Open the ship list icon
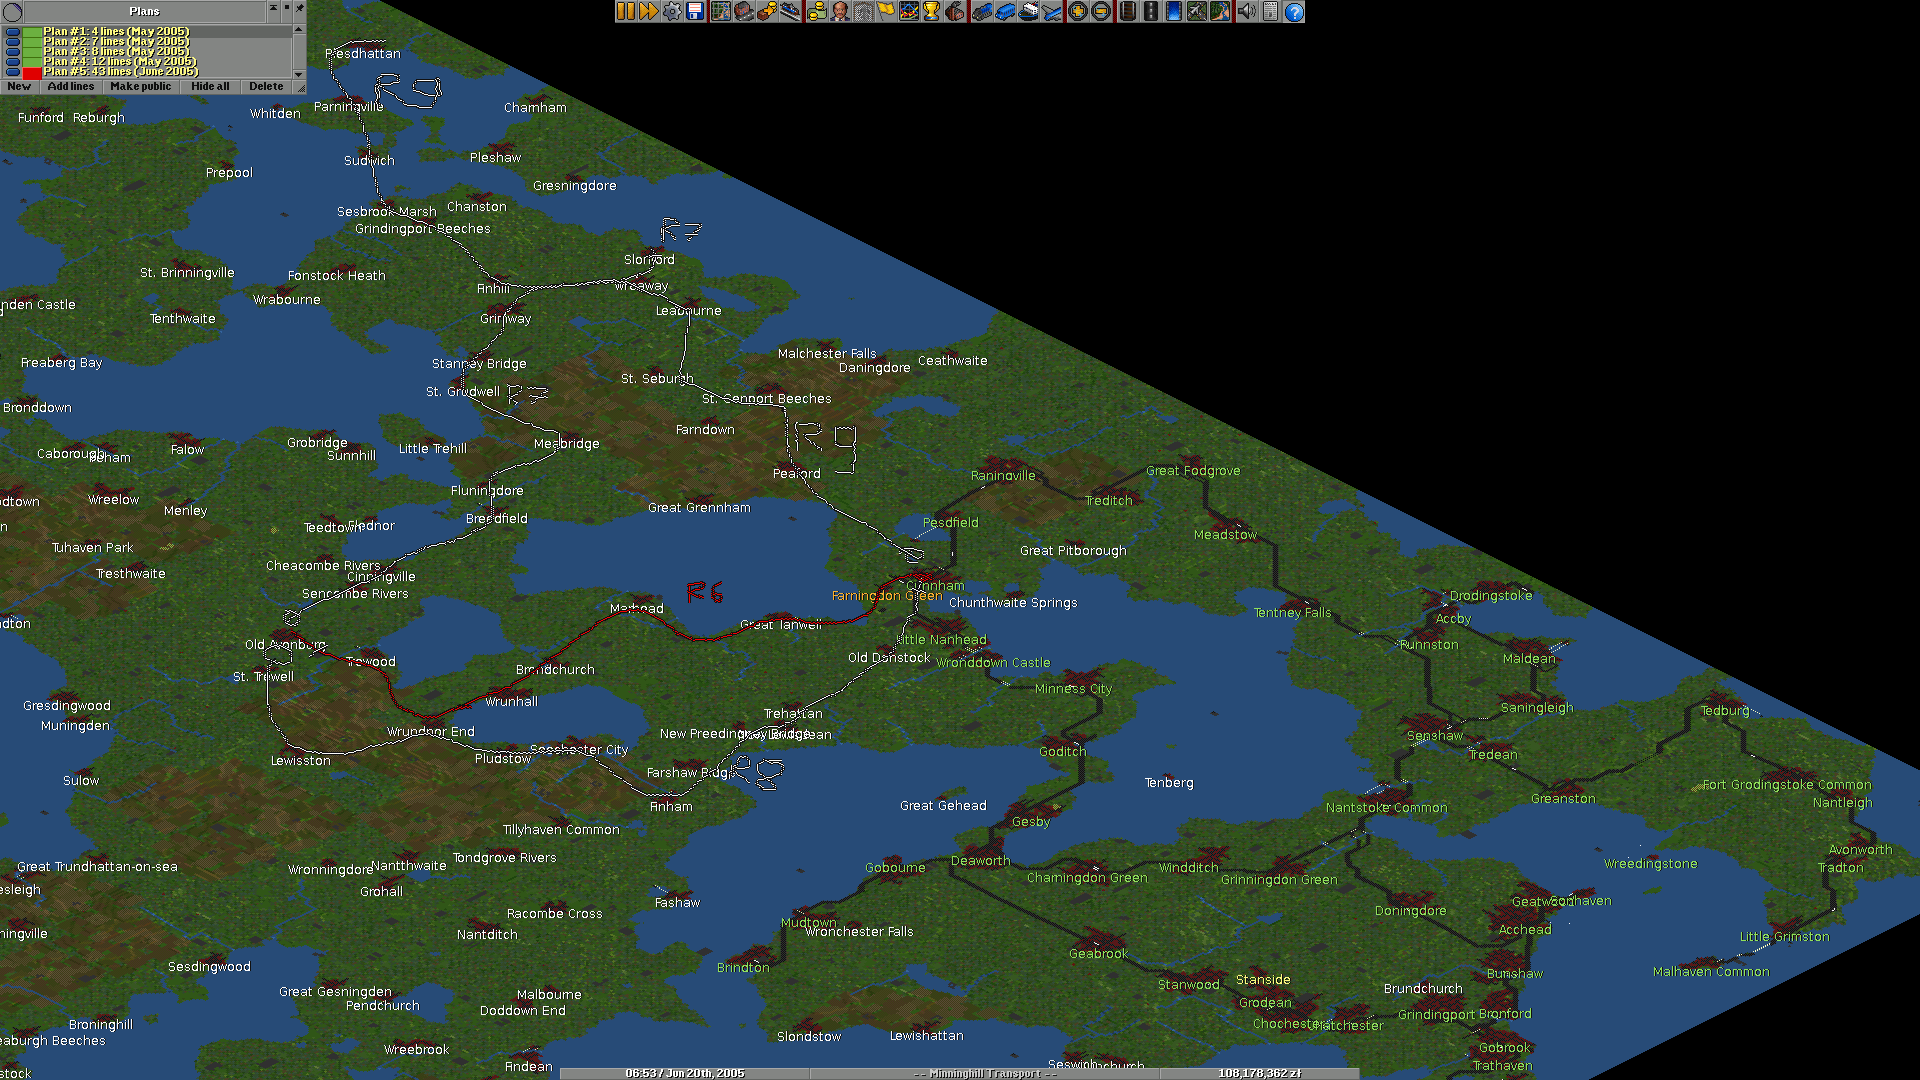The width and height of the screenshot is (1920, 1080). tap(1028, 12)
